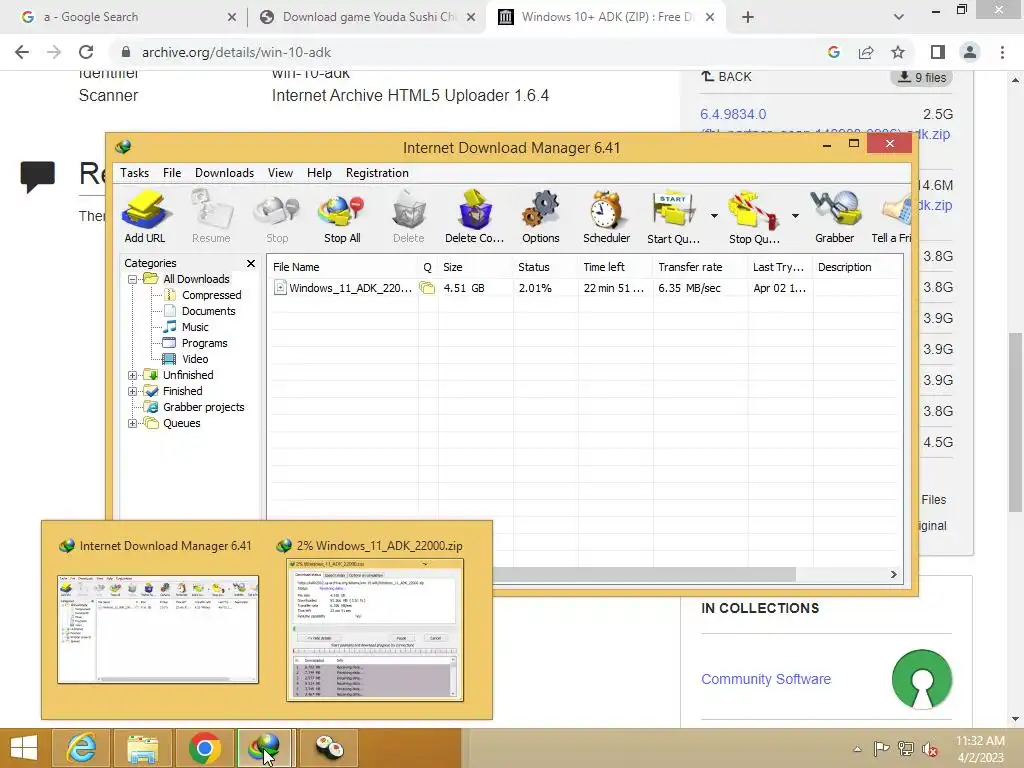Screen dimensions: 1024x768
Task: Sort by the File Name column header
Action: tap(342, 267)
